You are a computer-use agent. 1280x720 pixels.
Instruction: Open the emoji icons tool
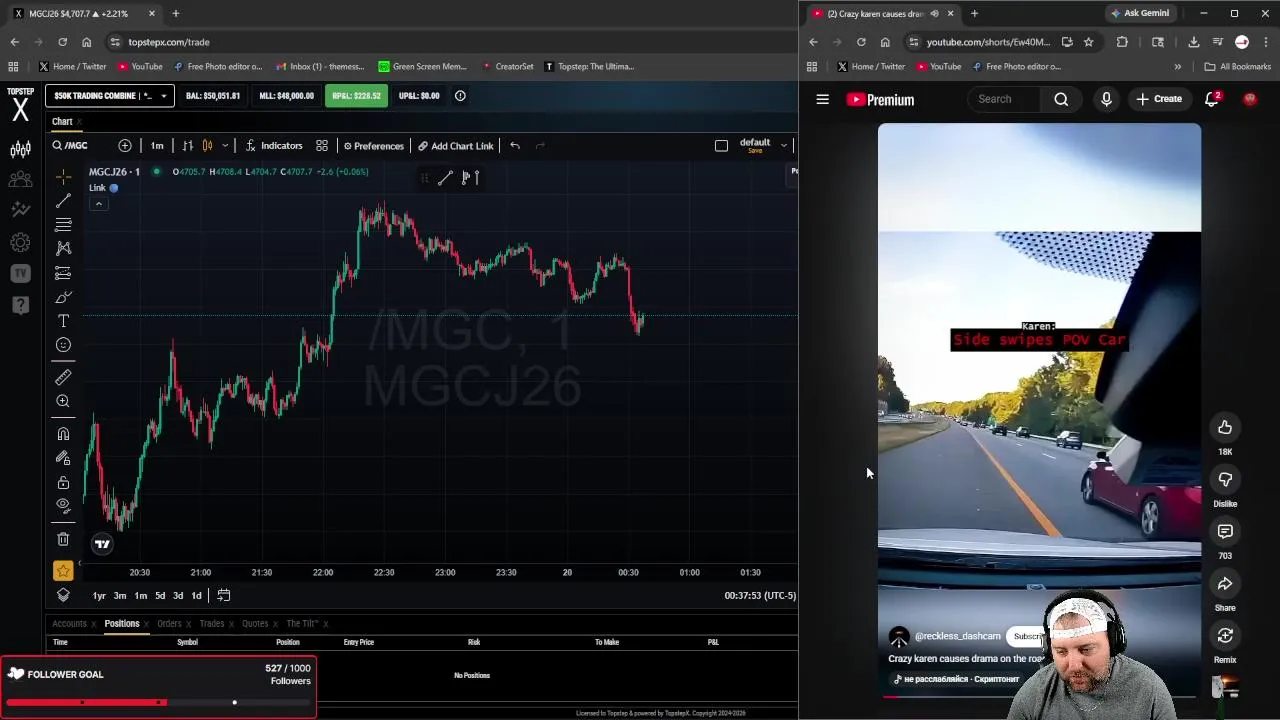coord(63,345)
